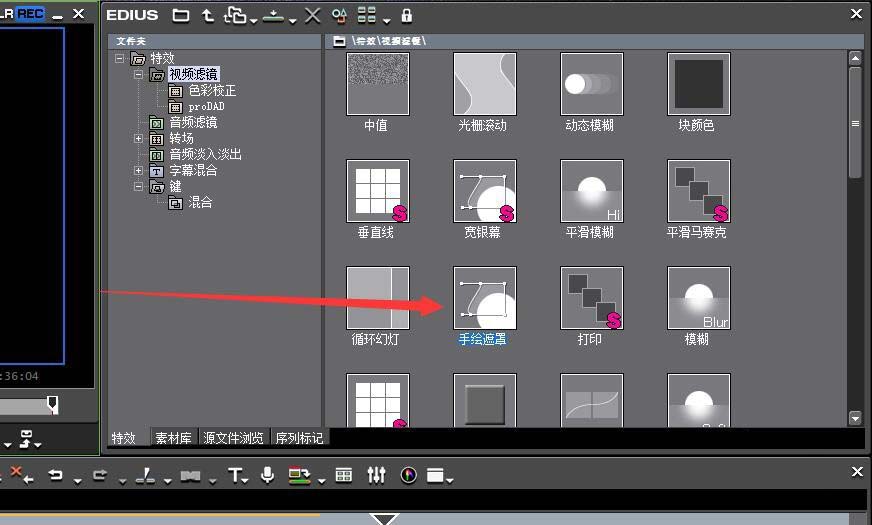Open the vectorscope color wheel icon
Screen dimensions: 872x525
(408, 476)
